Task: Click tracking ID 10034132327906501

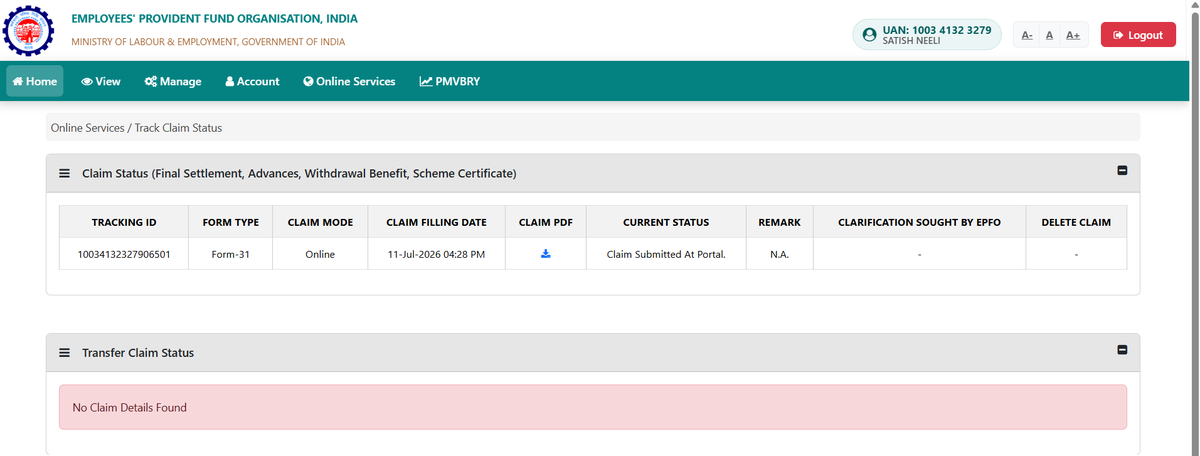Action: [x=124, y=254]
